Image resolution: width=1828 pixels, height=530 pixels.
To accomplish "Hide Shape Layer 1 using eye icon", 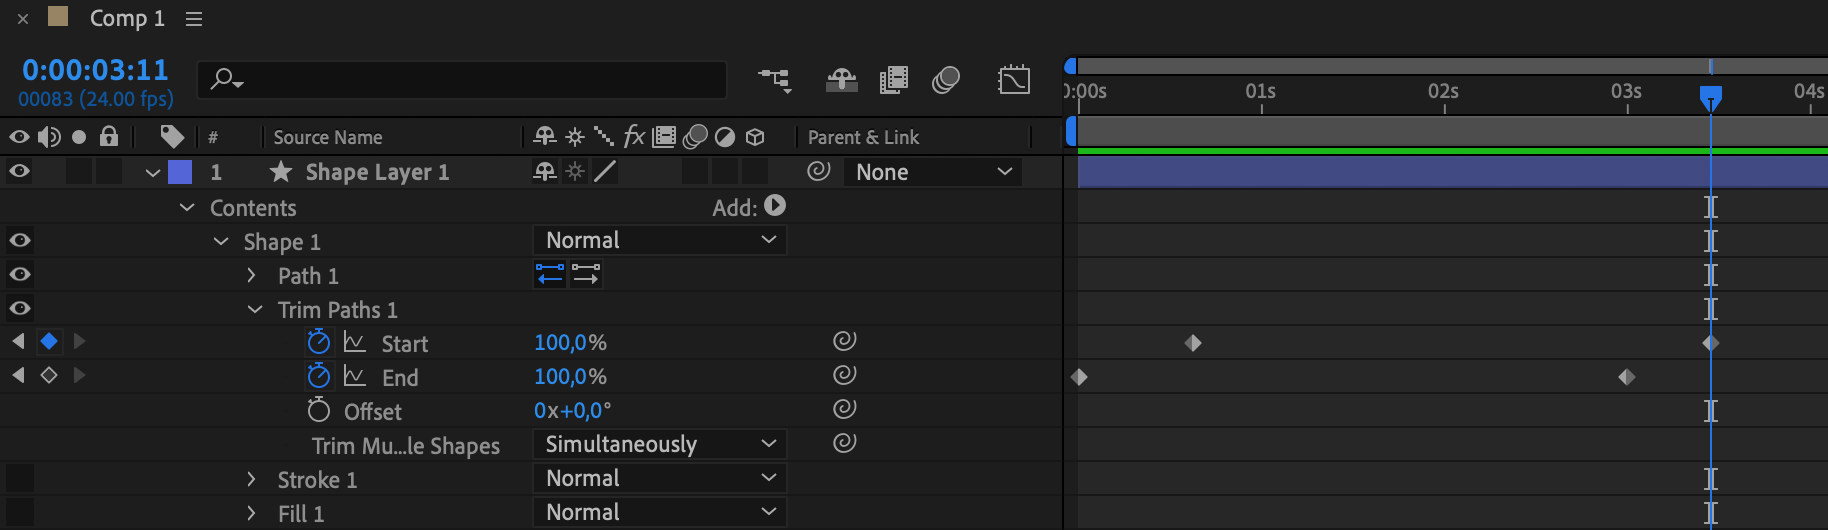I will tap(19, 172).
